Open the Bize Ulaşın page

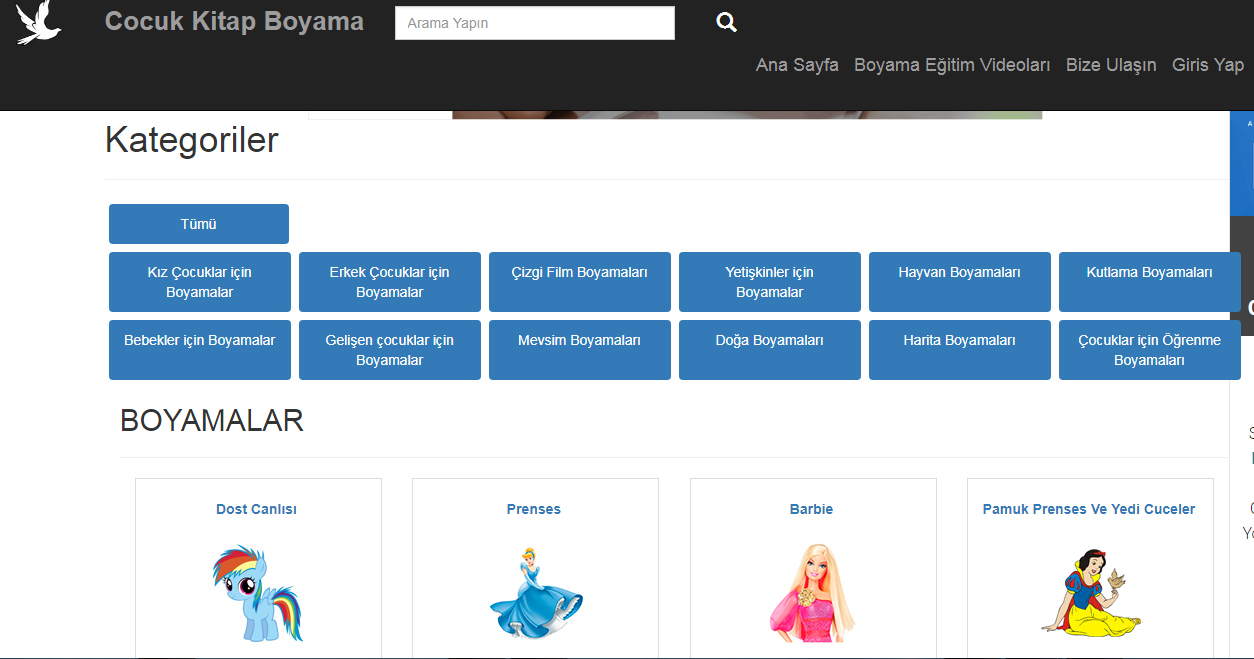click(x=1111, y=65)
